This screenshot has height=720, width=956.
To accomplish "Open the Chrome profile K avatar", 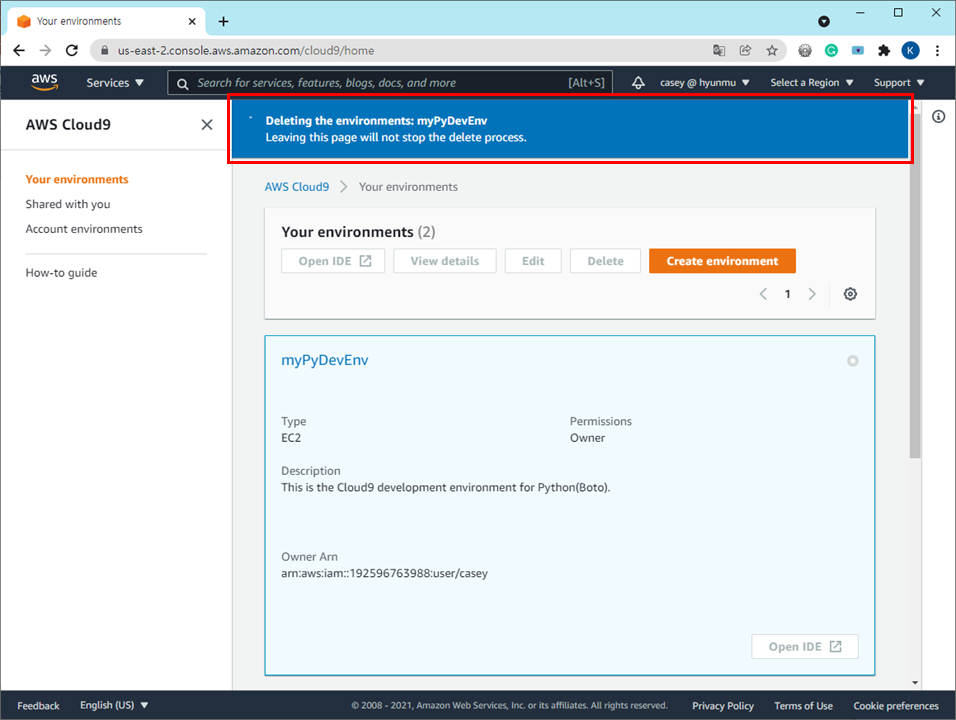I will pyautogui.click(x=910, y=51).
